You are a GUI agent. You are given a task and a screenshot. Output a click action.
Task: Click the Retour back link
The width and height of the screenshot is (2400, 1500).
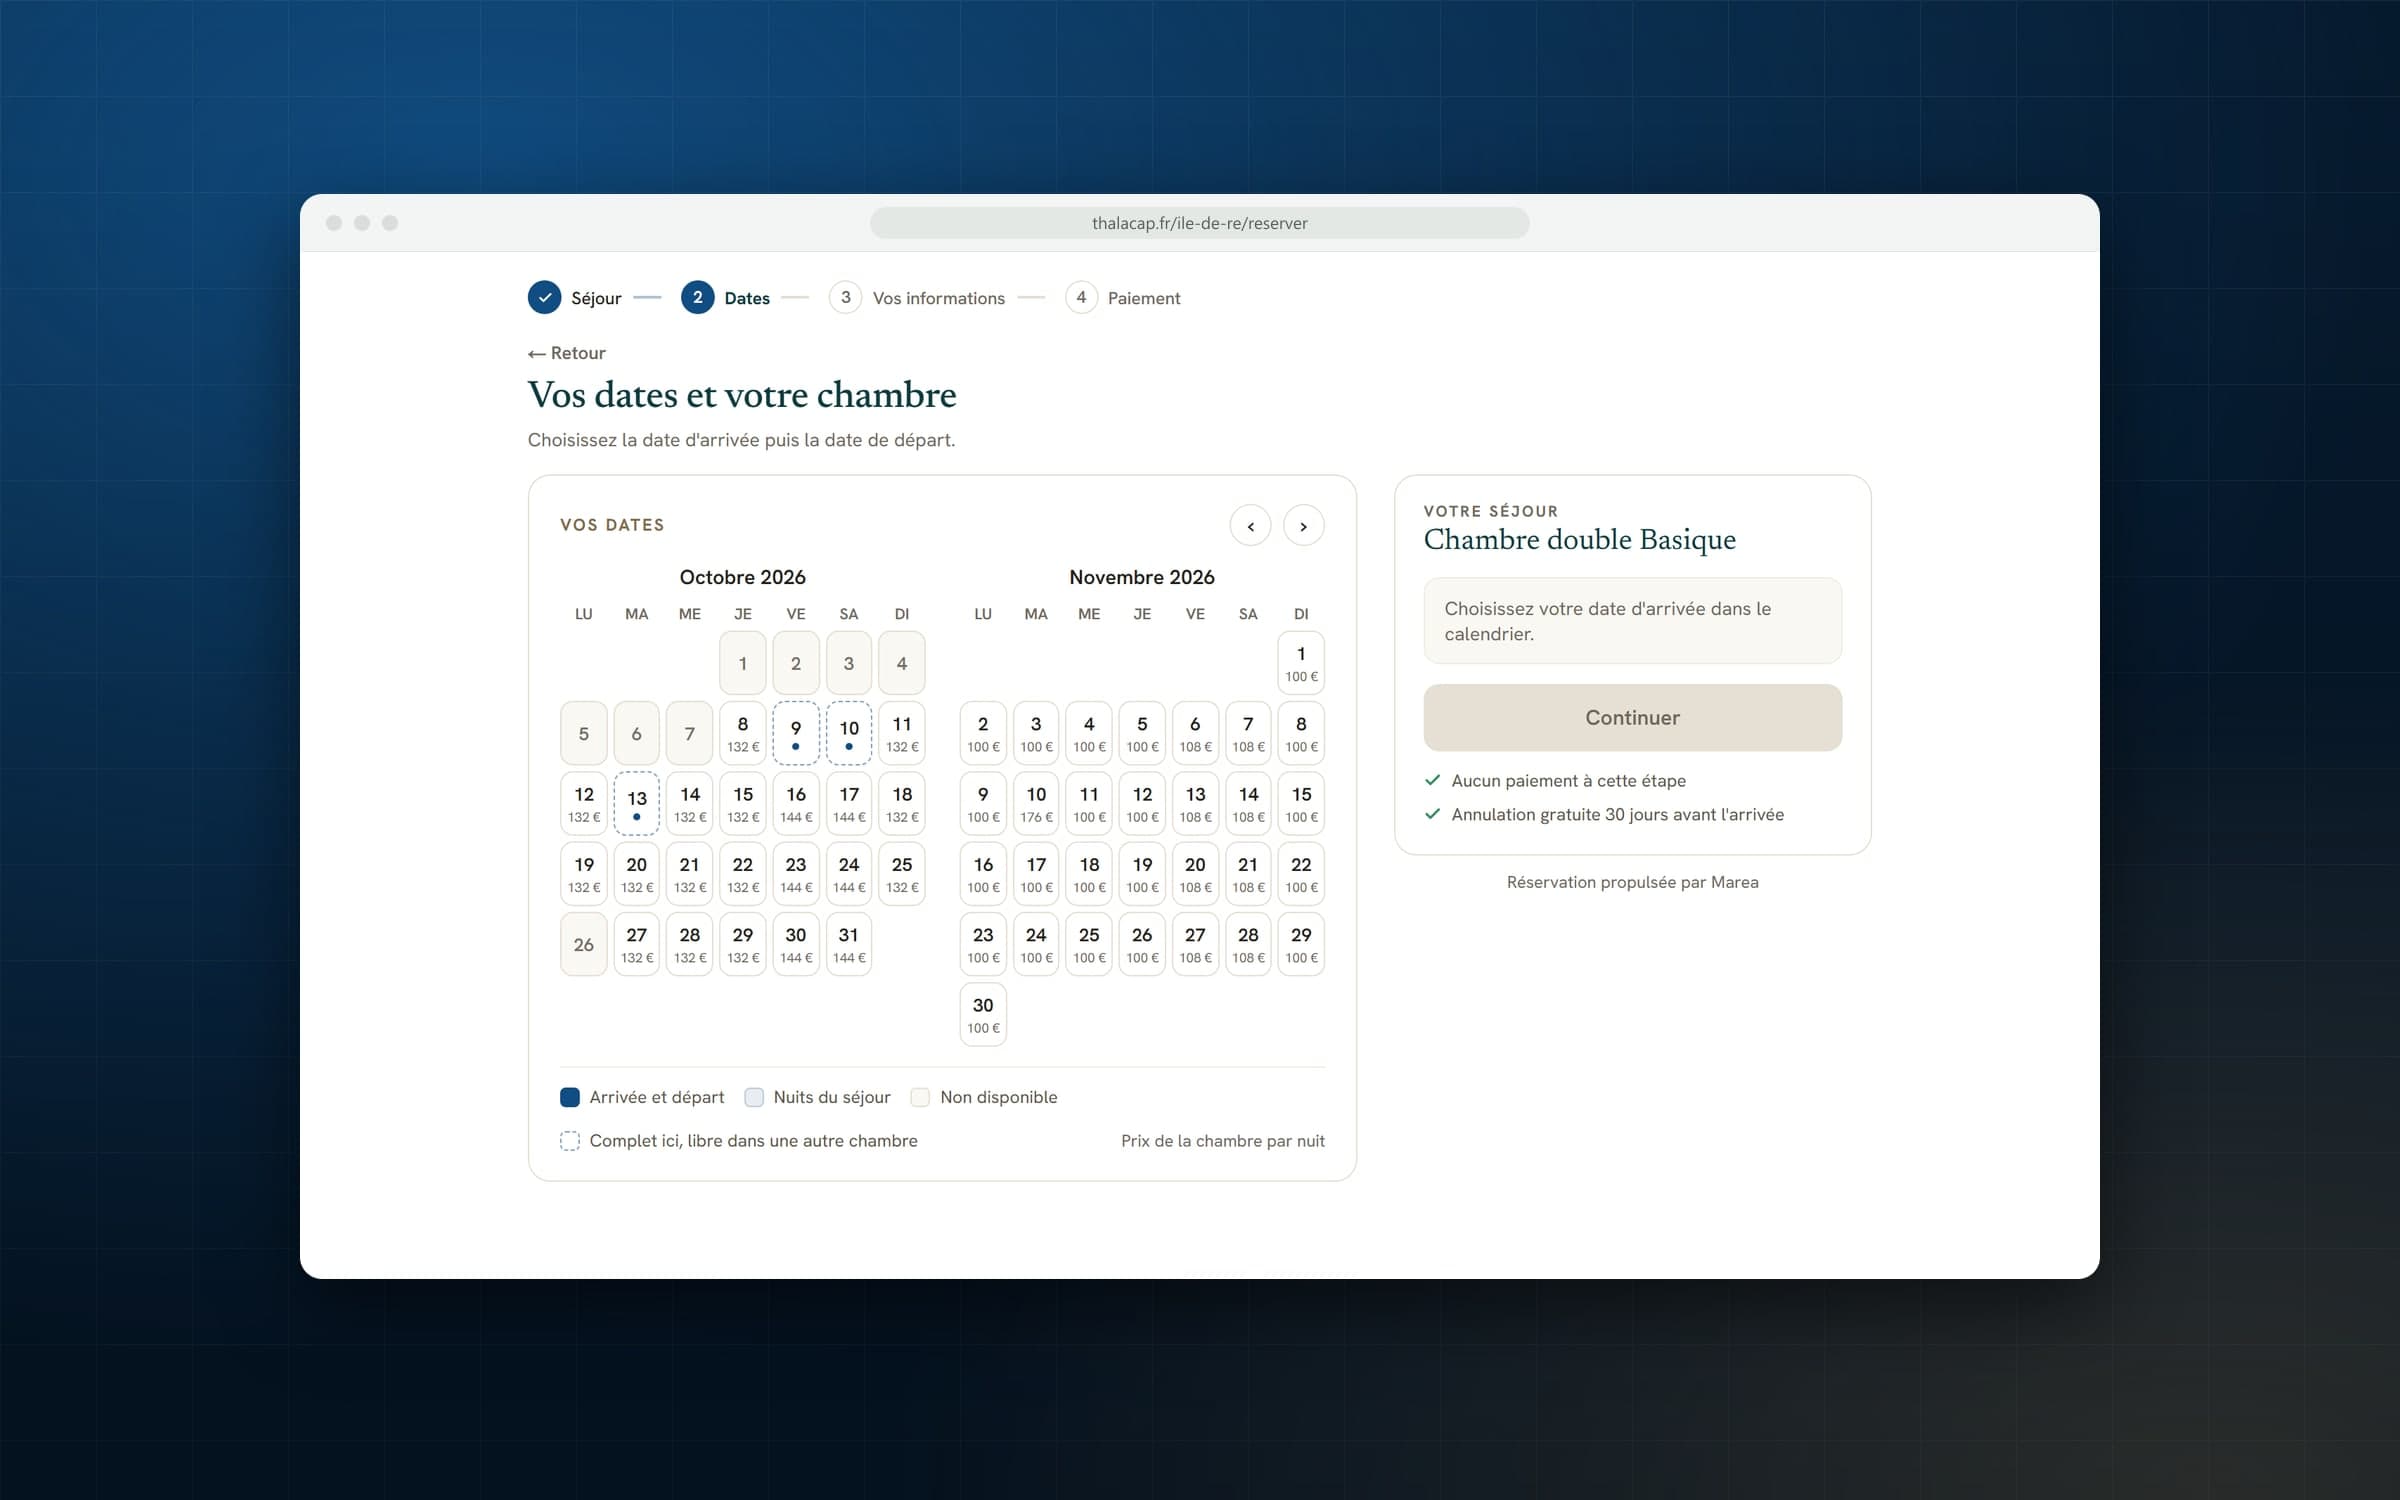click(x=567, y=353)
